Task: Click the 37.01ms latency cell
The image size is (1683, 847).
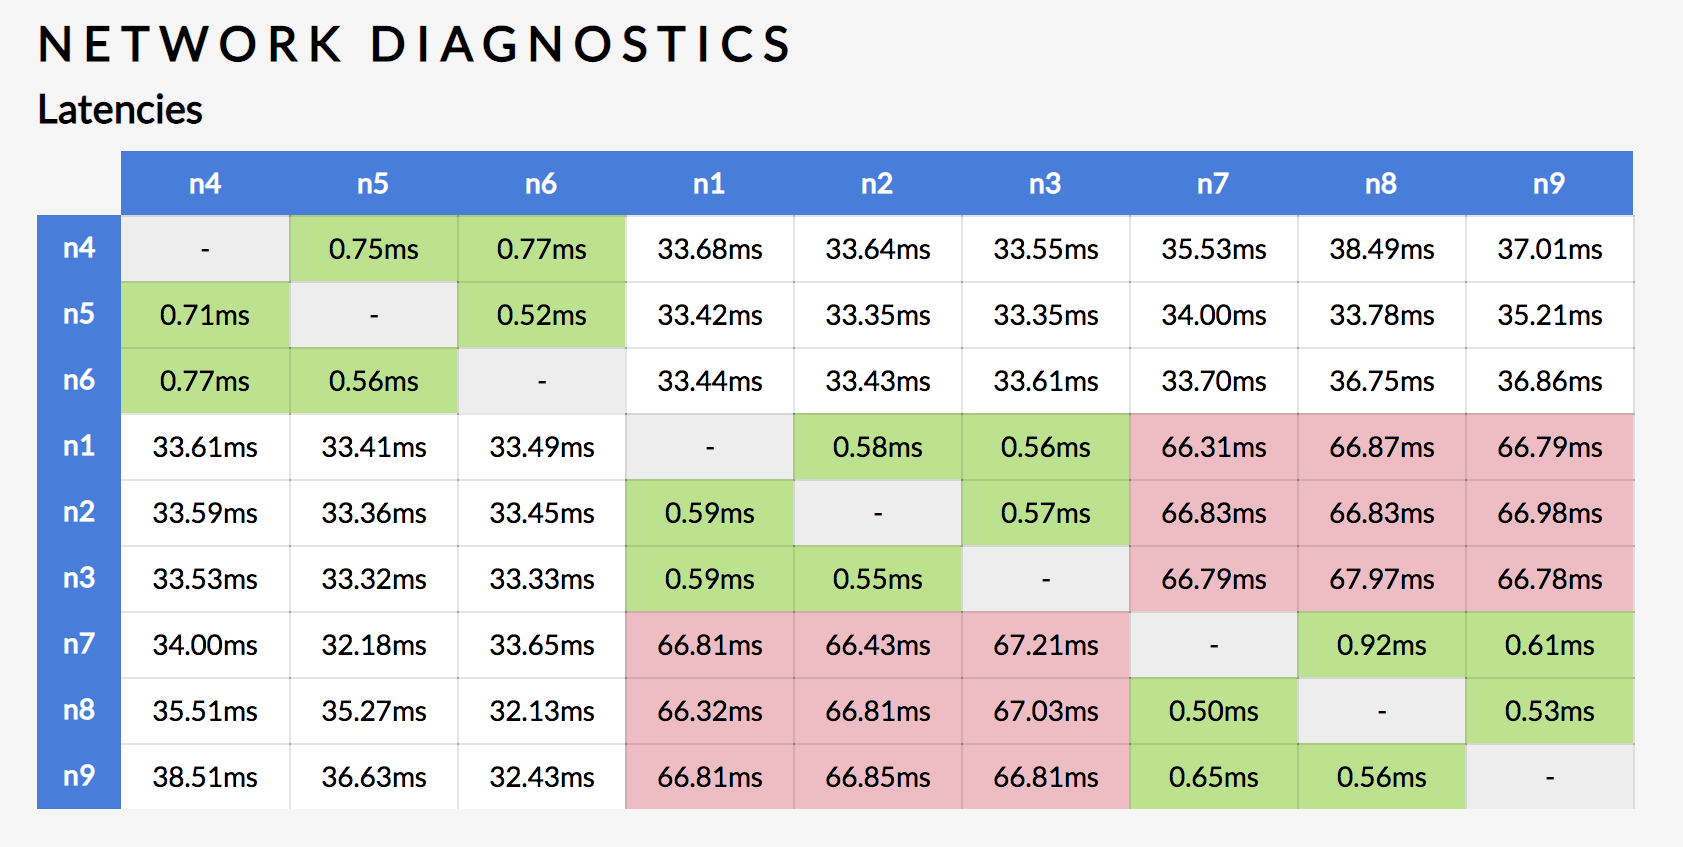Action: click(1549, 249)
